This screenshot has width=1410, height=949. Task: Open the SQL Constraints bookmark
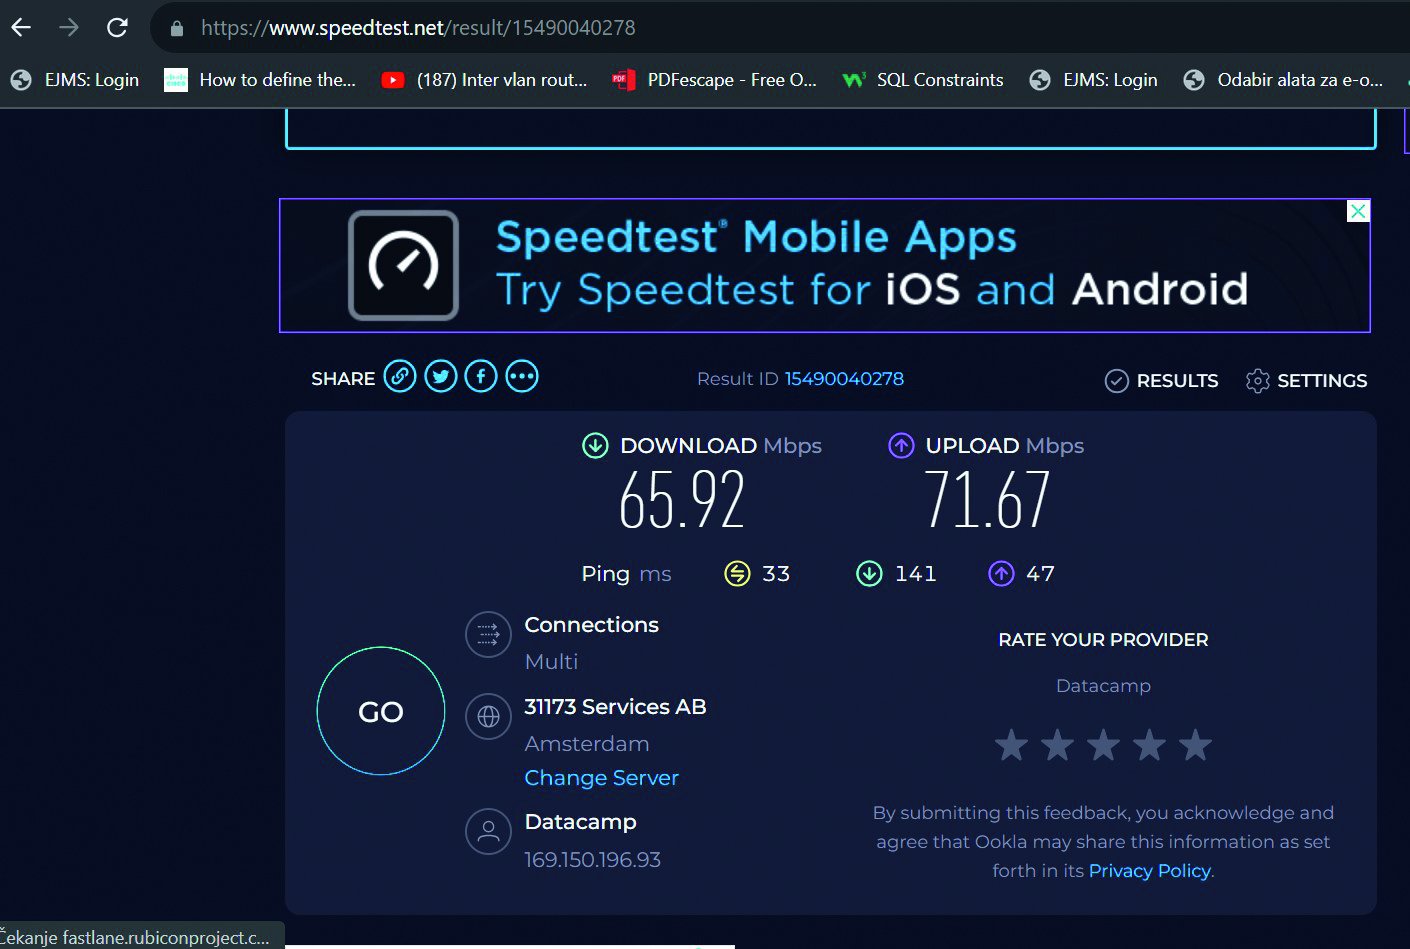922,80
